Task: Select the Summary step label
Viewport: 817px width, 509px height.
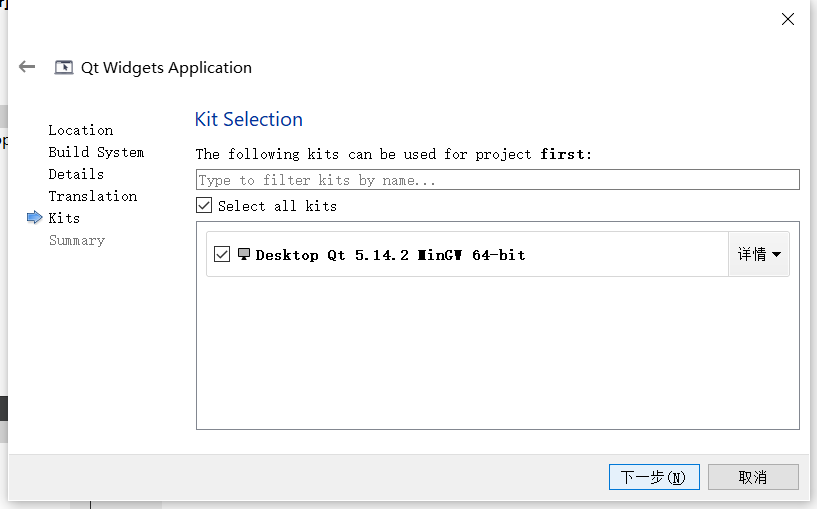Action: [77, 240]
